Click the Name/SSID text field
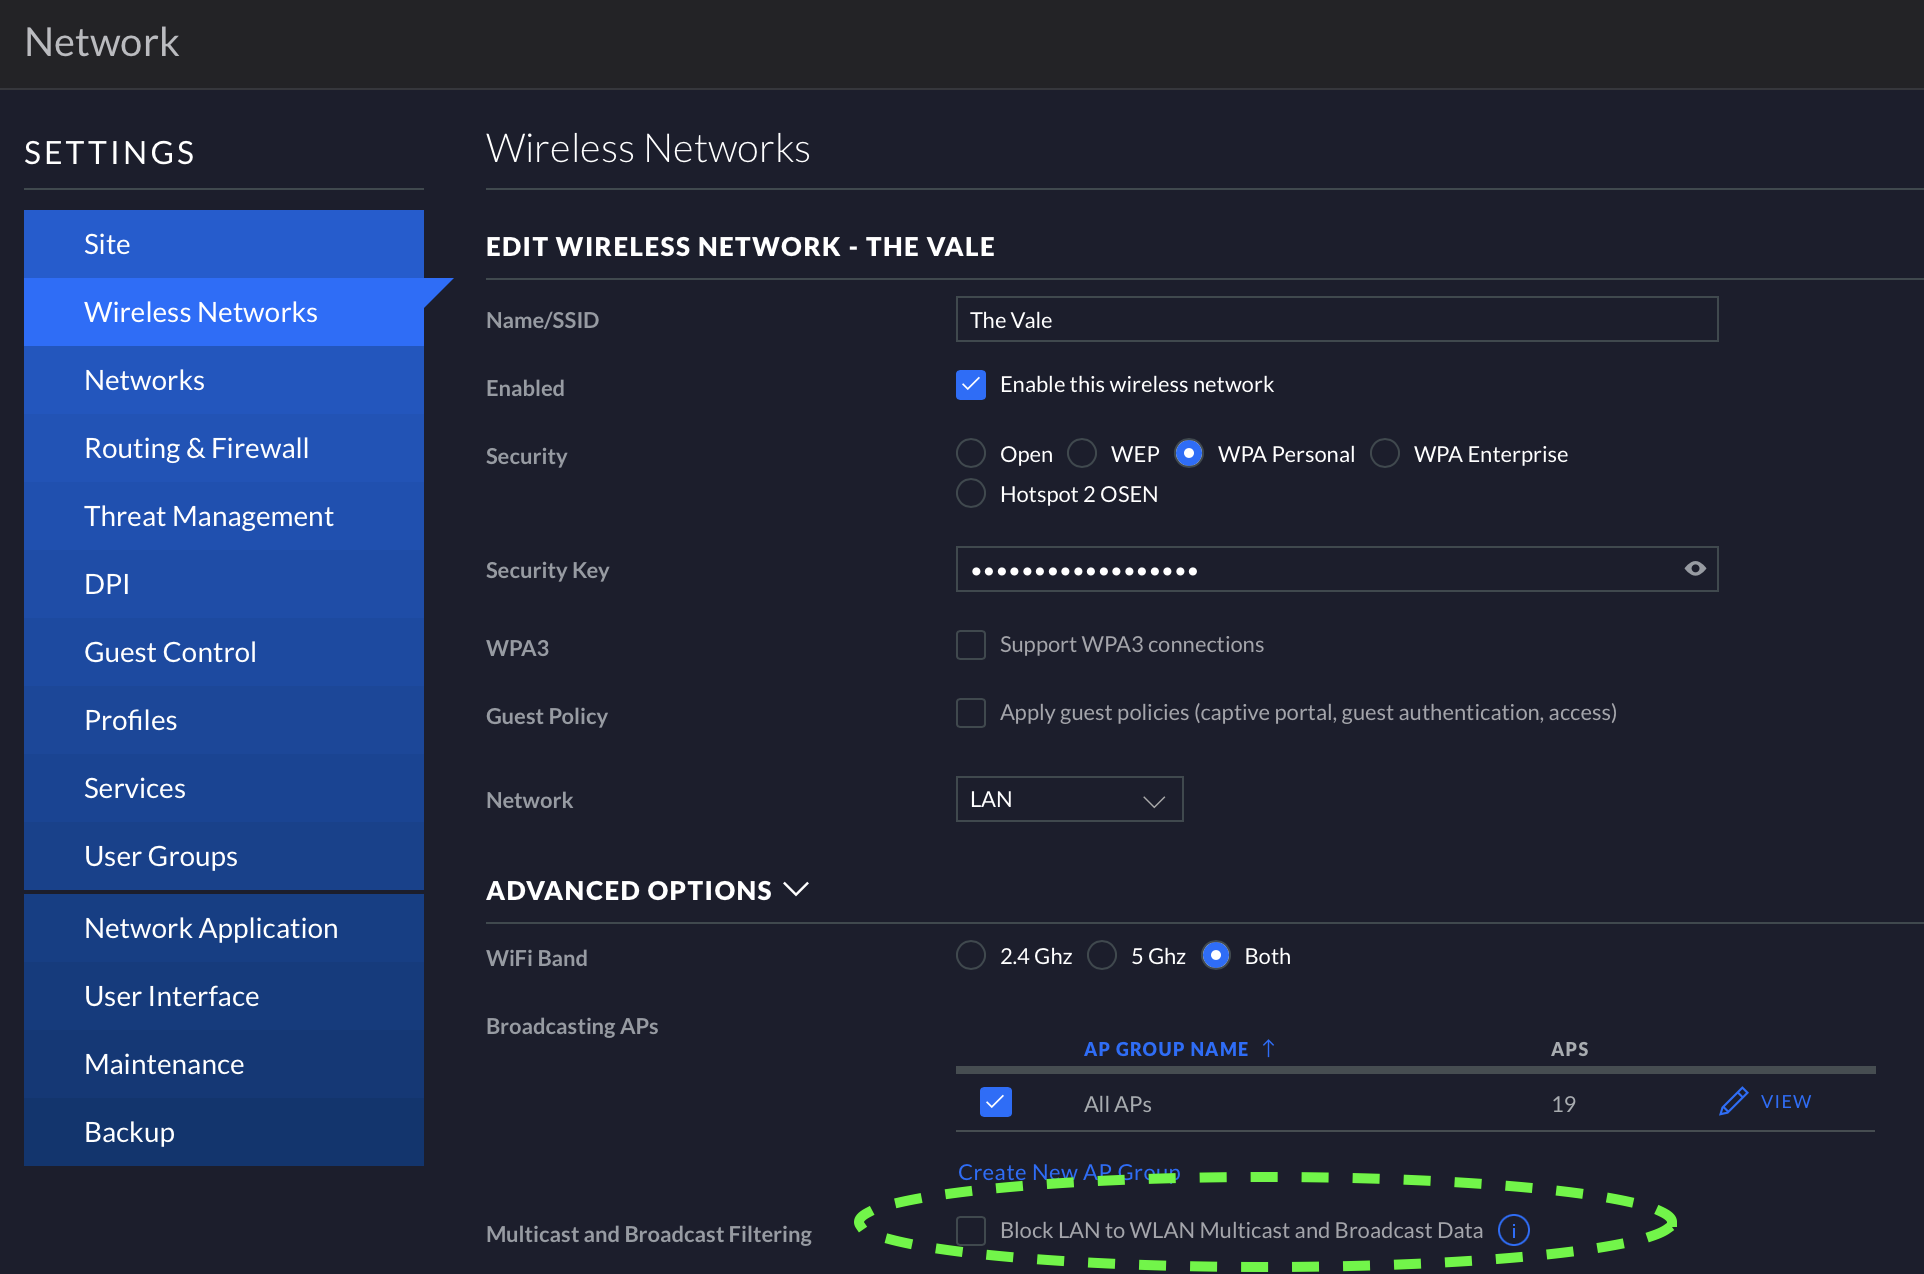The height and width of the screenshot is (1274, 1924). click(1336, 320)
